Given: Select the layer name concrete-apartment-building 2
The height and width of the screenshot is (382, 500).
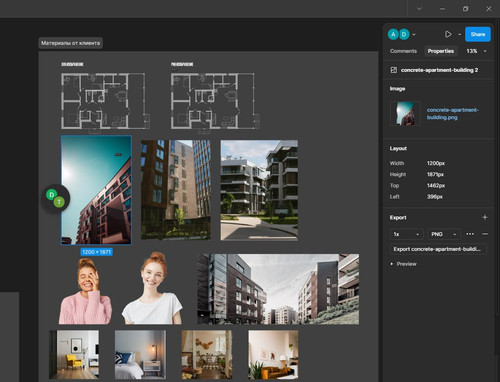Looking at the screenshot, I should tap(439, 70).
